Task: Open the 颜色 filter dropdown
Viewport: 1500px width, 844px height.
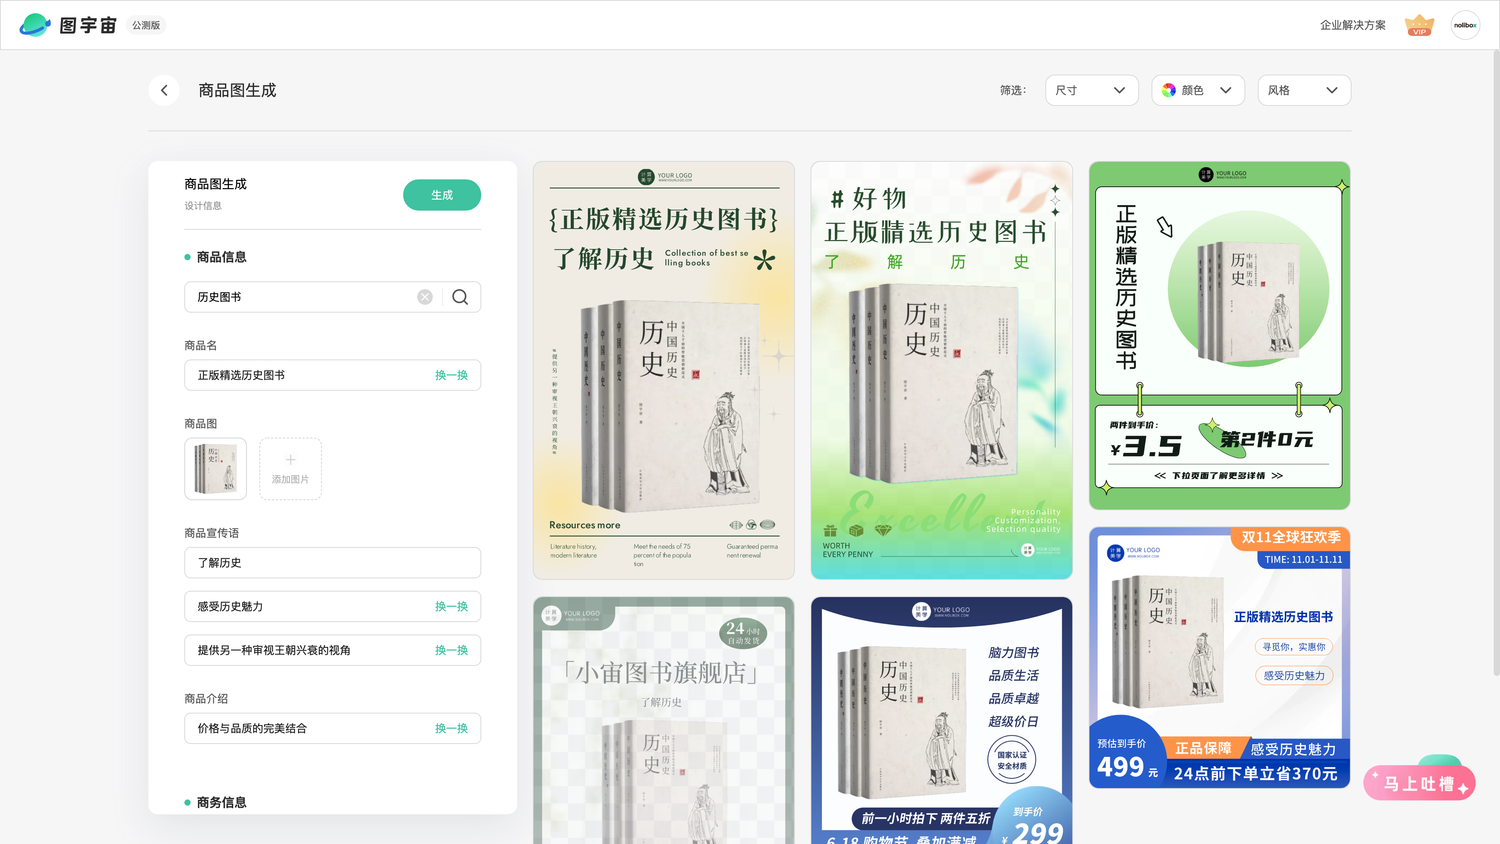Action: coord(1198,90)
